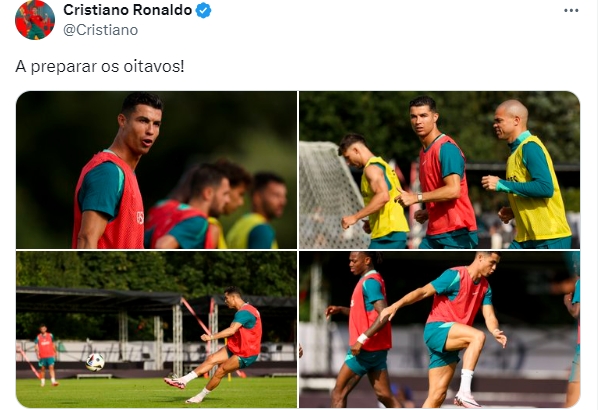Open the top-left close-up training photo
Viewport: 599px width, 410px height.
[156, 170]
